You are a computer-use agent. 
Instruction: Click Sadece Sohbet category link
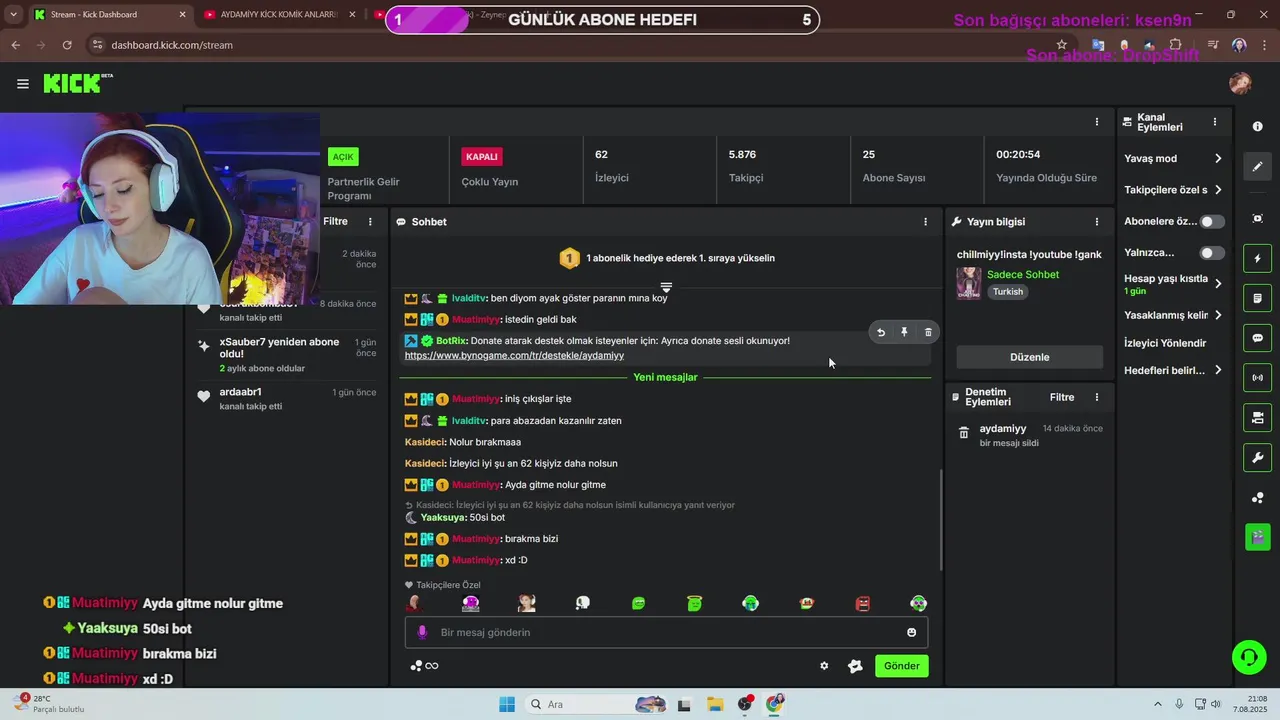point(1022,275)
